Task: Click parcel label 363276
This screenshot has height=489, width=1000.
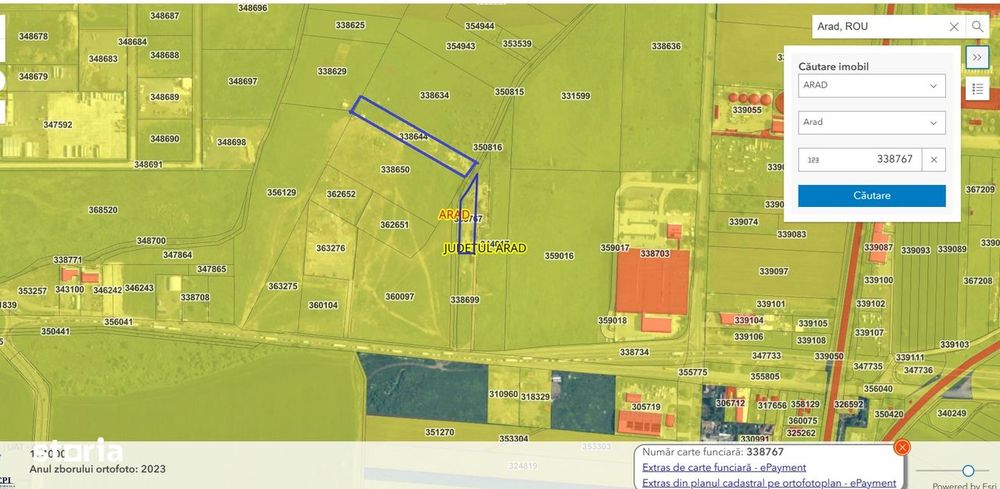Action: 330,248
